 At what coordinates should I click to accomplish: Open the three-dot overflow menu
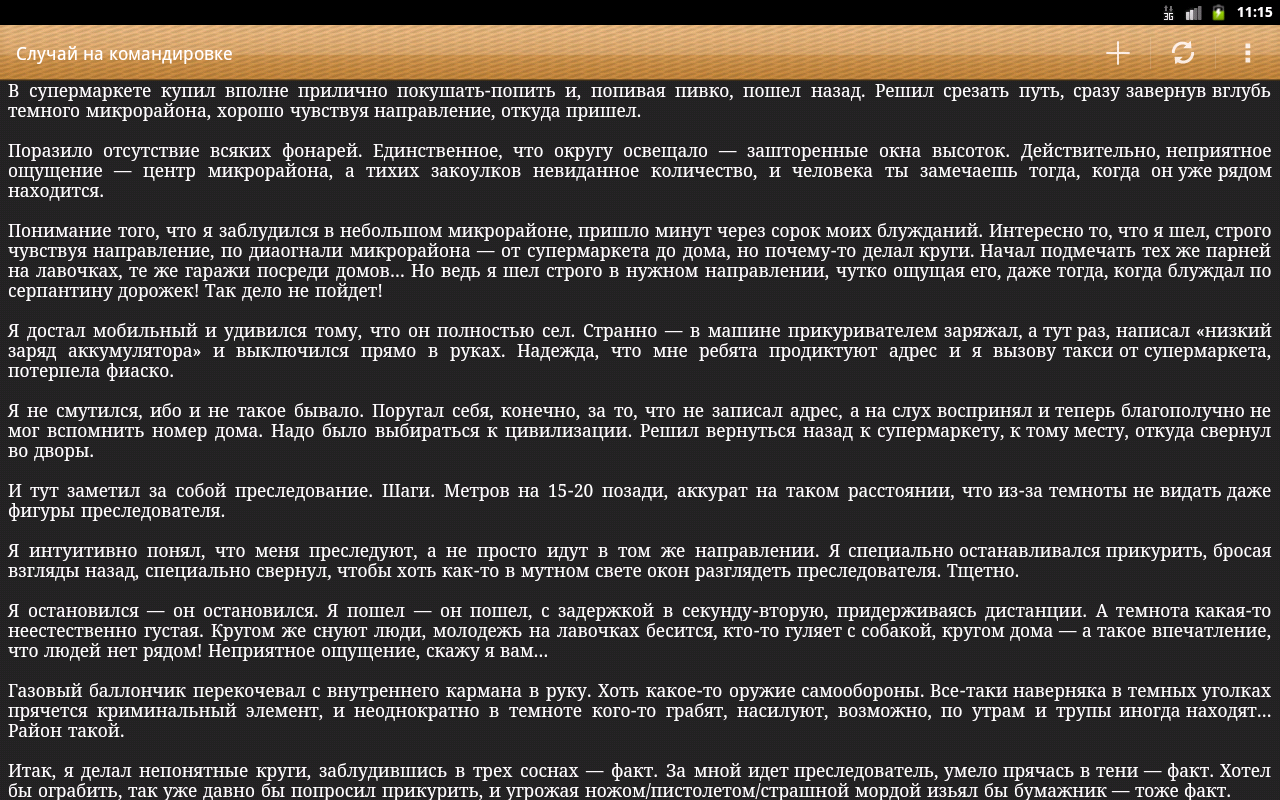pyautogui.click(x=1247, y=53)
